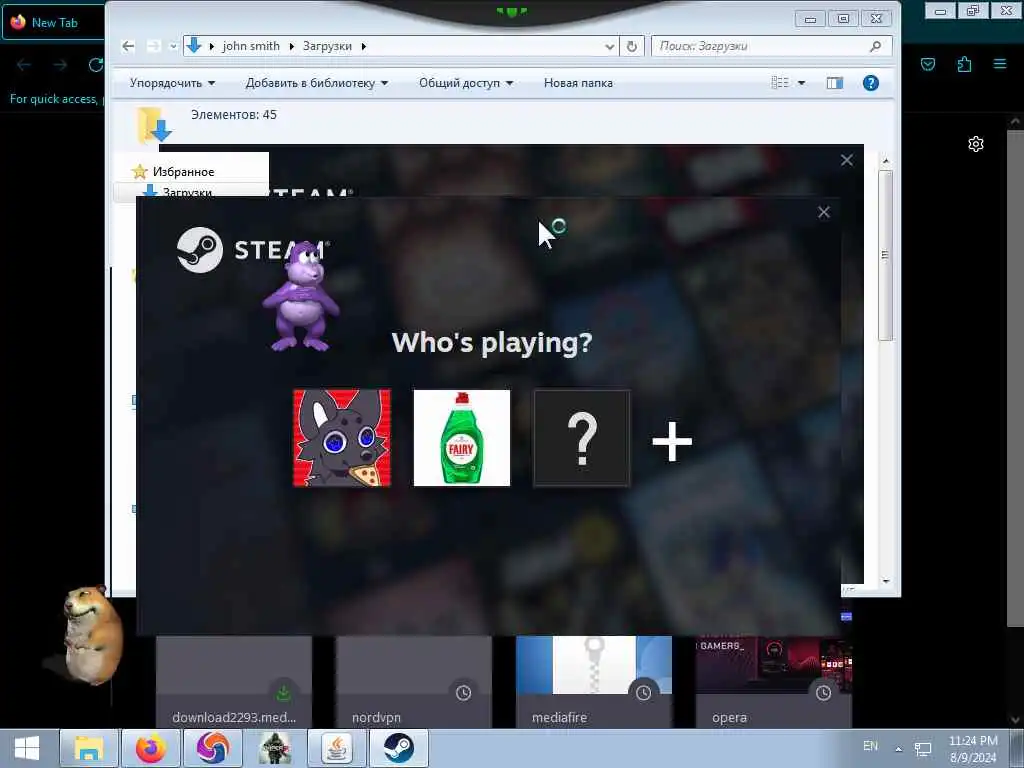This screenshot has height=768, width=1024.
Task: Open the Java taskbar icon
Action: coord(337,748)
